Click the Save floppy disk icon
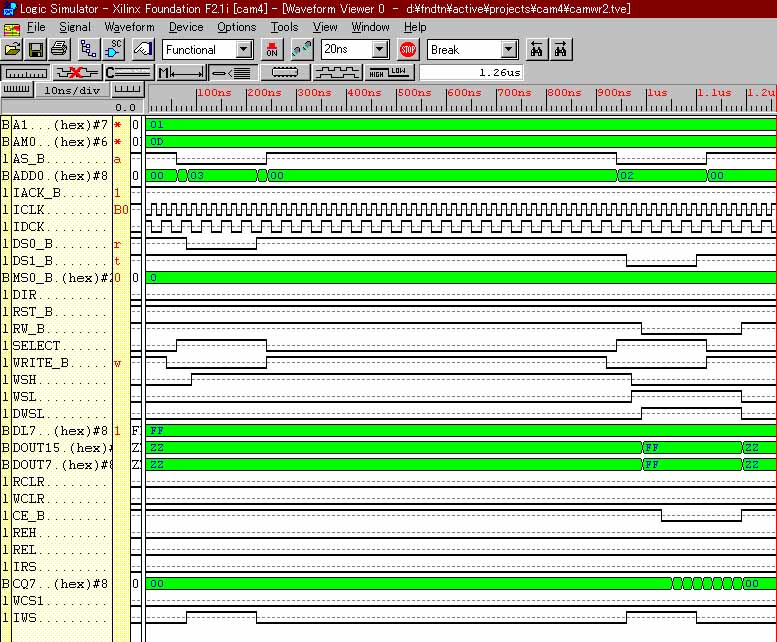The width and height of the screenshot is (777, 642). [x=36, y=49]
